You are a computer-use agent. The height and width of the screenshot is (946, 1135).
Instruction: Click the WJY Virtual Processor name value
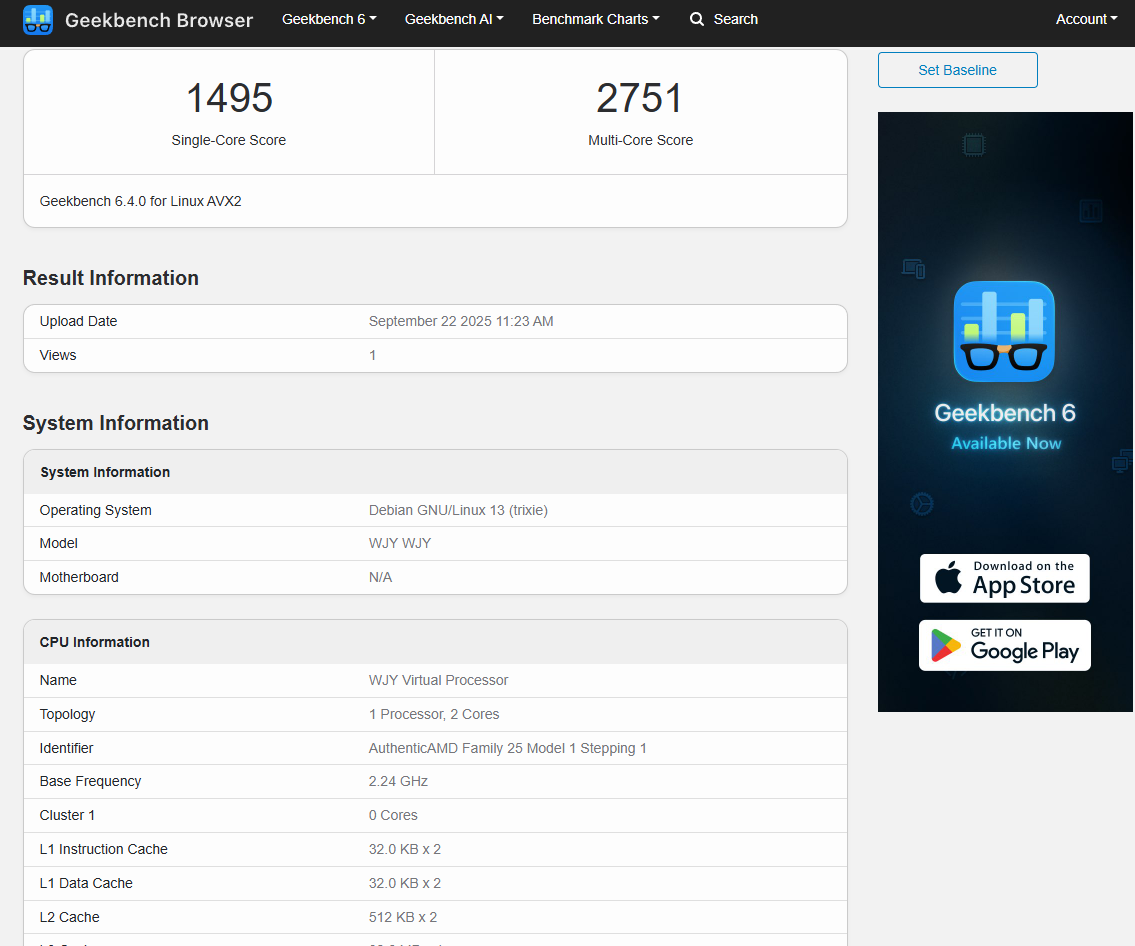[438, 680]
